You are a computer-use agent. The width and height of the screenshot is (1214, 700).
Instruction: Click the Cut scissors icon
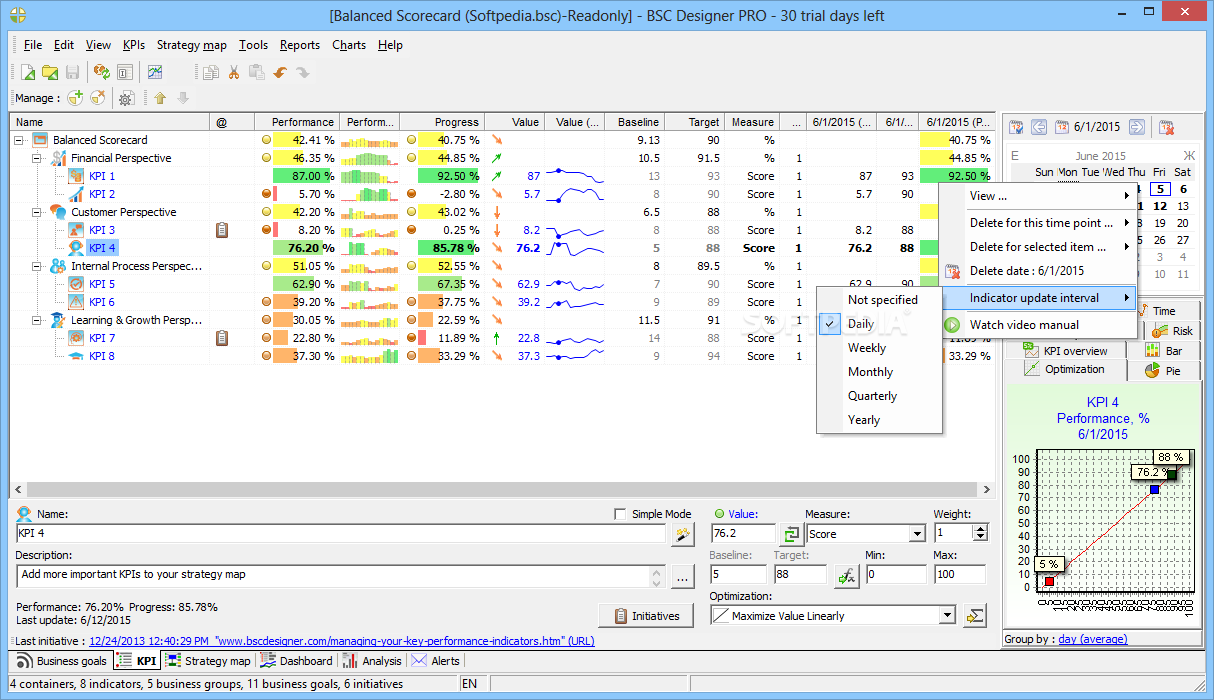point(234,72)
